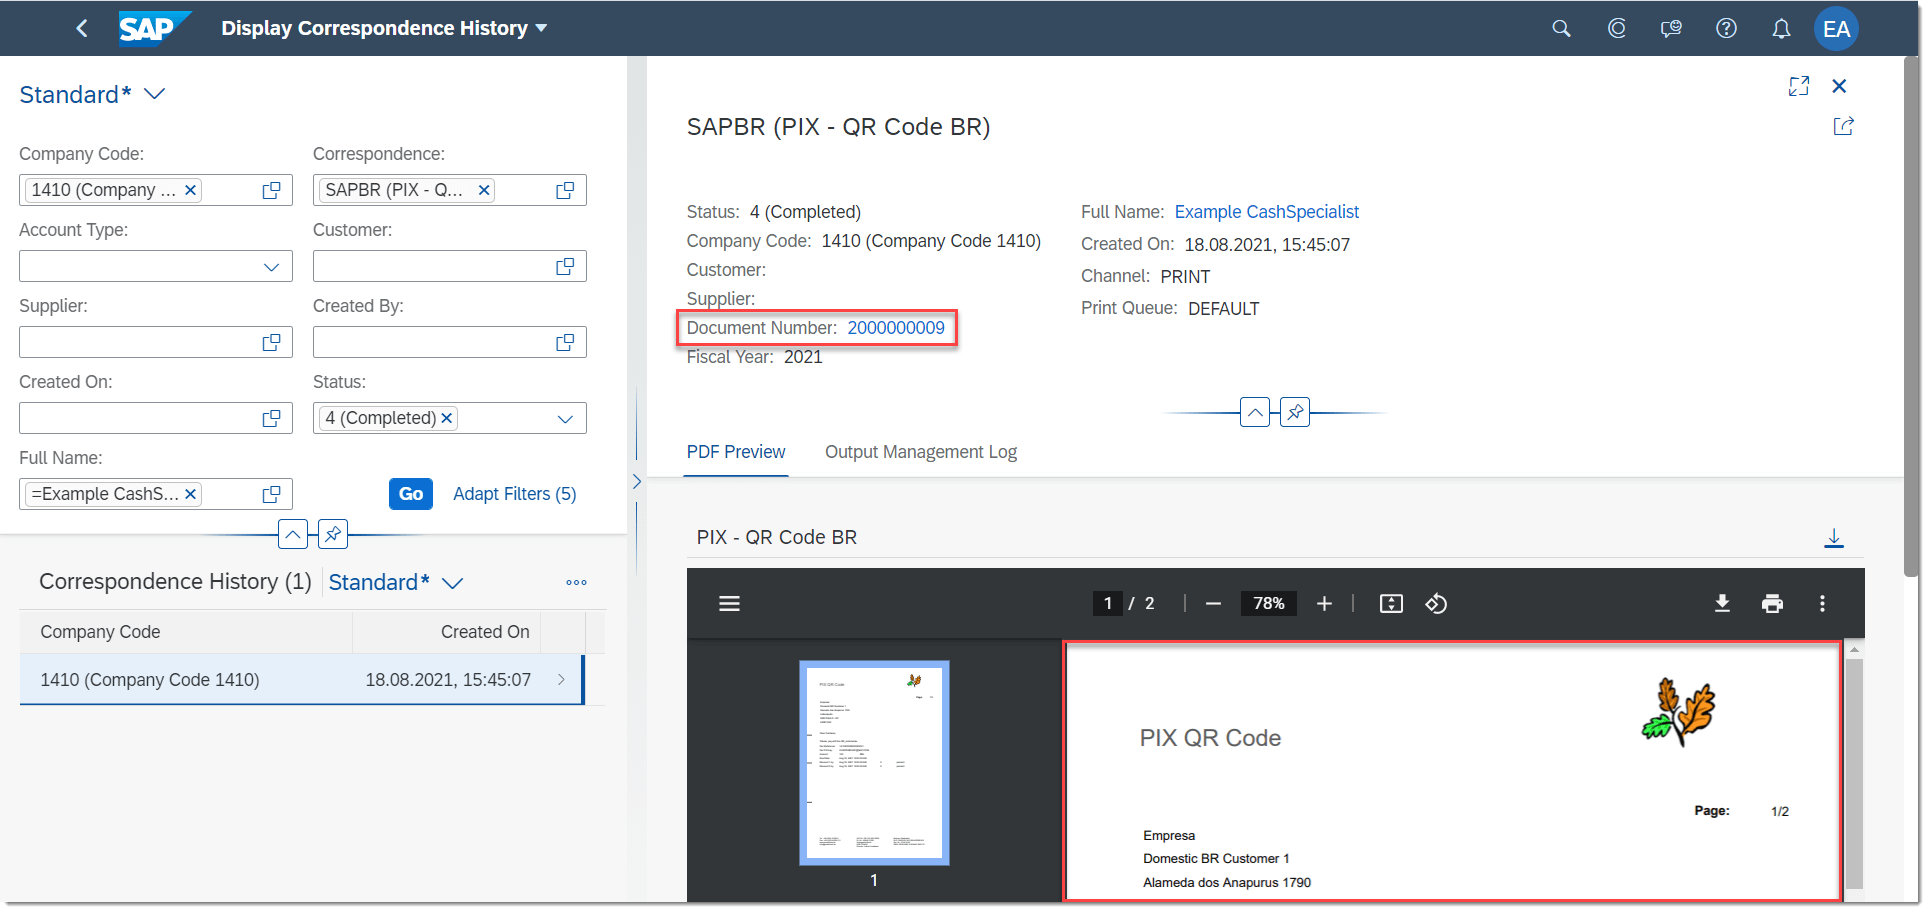Enter full screen mode for detail panel
1927x911 pixels.
click(x=1799, y=86)
